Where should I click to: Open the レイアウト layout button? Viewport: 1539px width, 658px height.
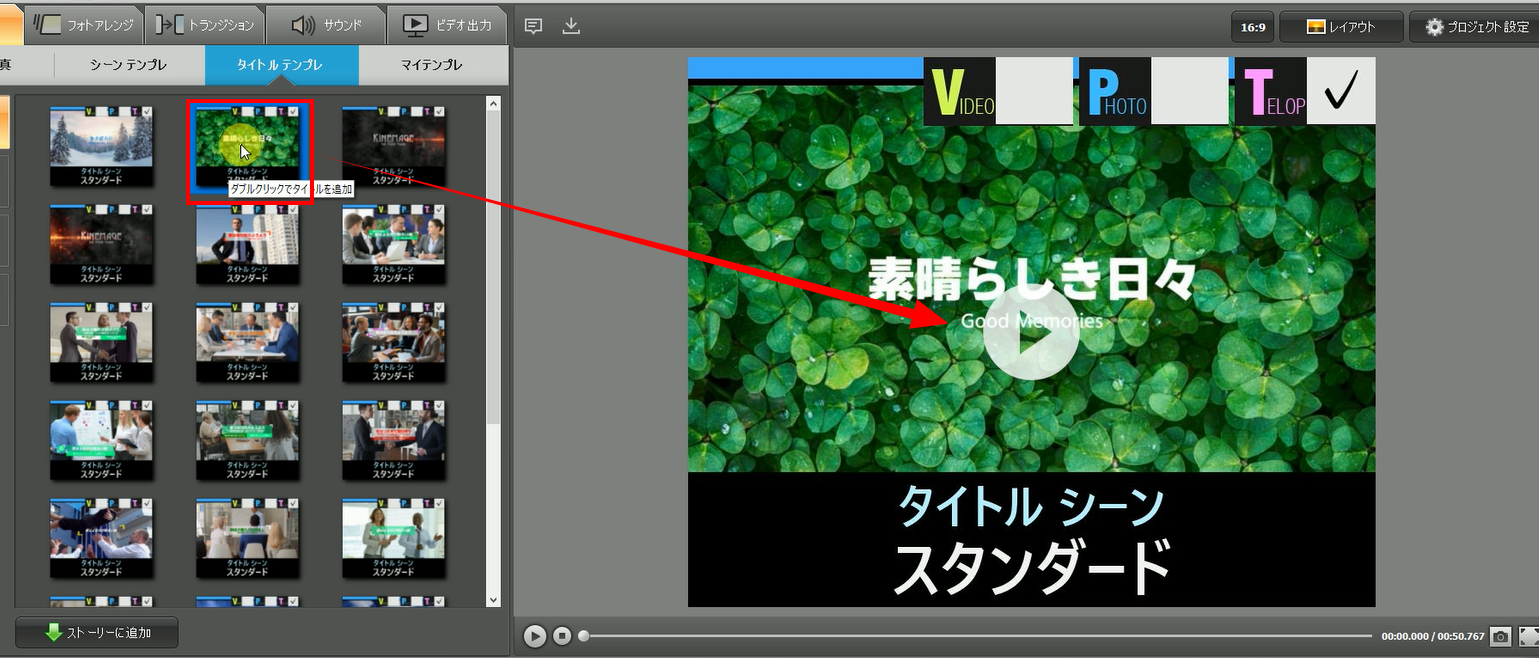pos(1340,27)
